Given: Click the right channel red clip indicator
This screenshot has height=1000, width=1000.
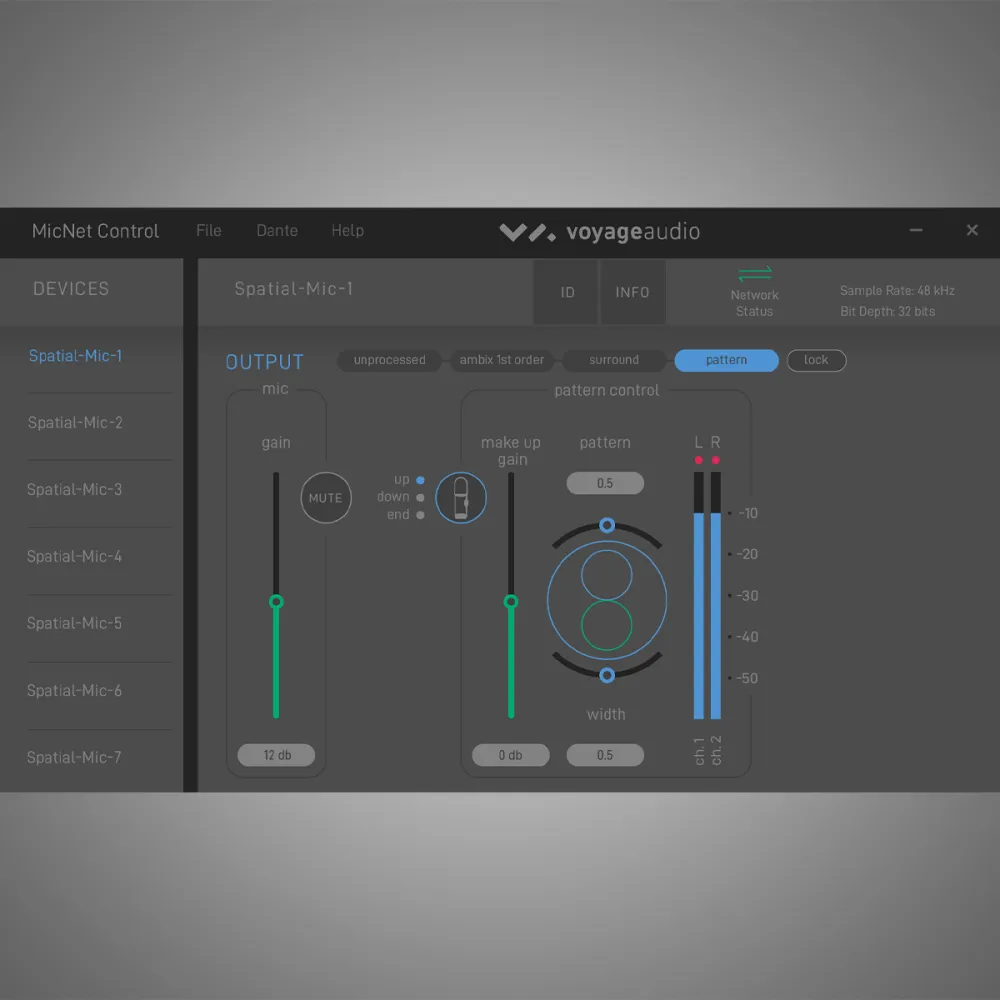Looking at the screenshot, I should pos(715,460).
